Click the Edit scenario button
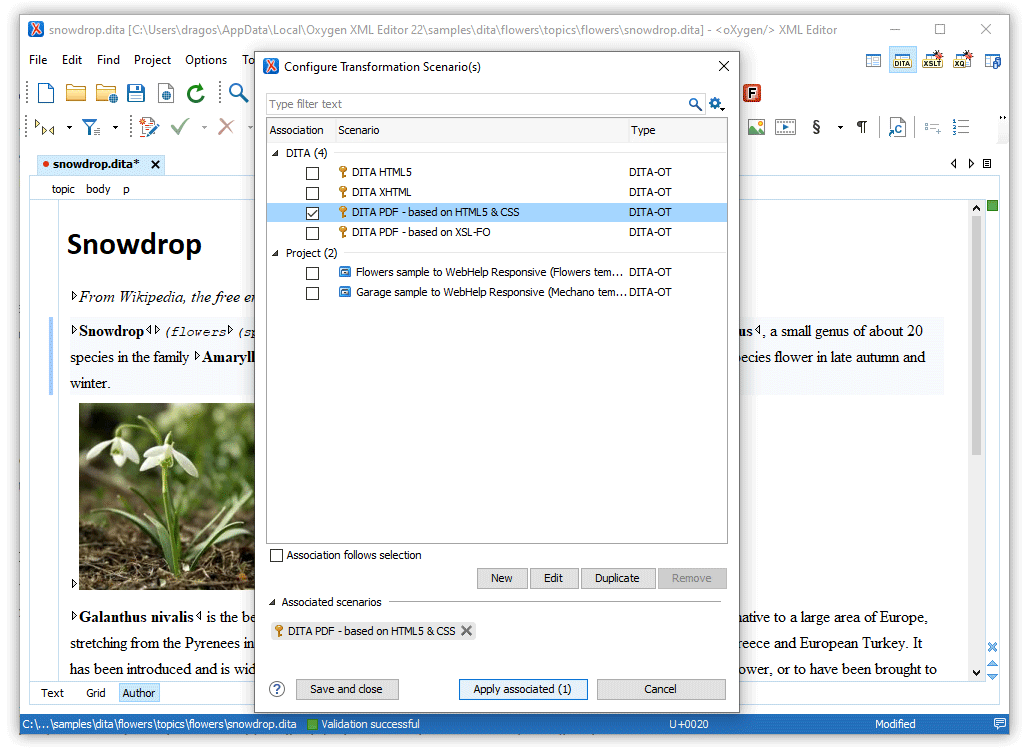1030x750 pixels. click(553, 578)
